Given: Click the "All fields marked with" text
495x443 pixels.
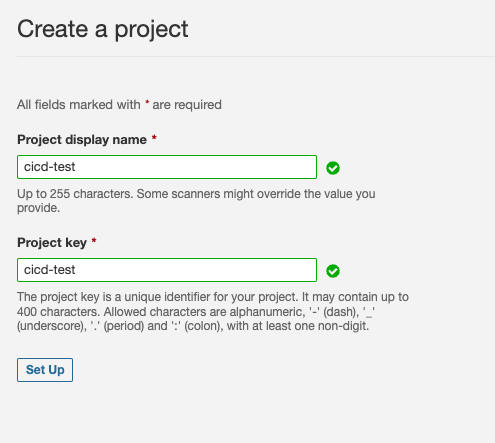Looking at the screenshot, I should pos(79,105).
